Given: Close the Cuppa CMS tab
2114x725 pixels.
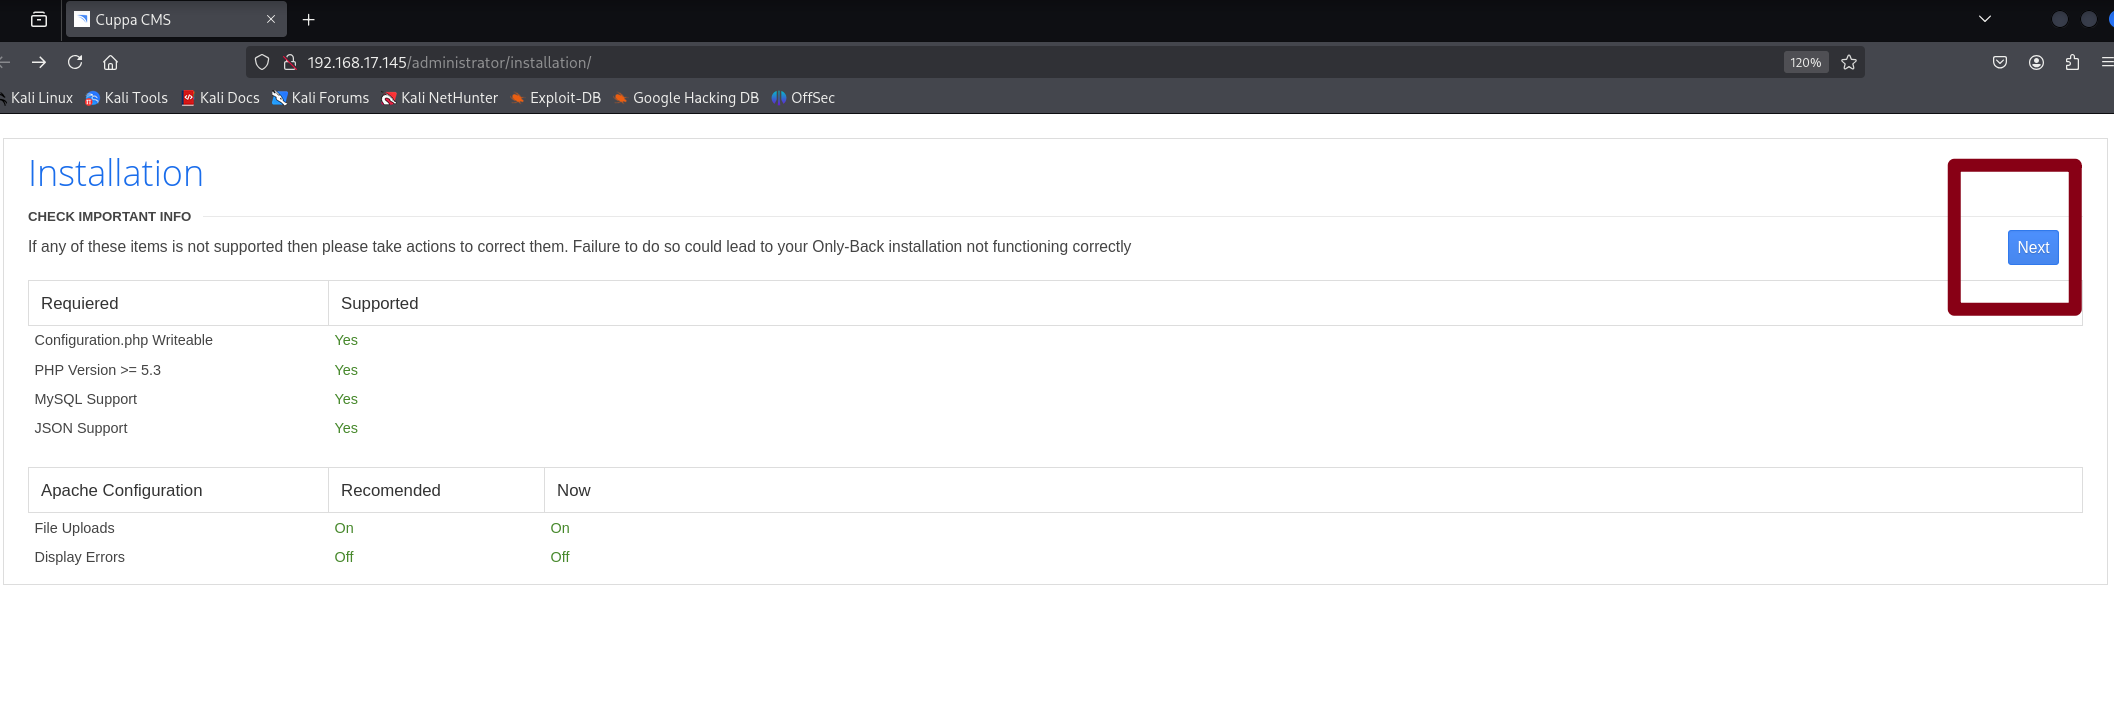Looking at the screenshot, I should point(271,19).
